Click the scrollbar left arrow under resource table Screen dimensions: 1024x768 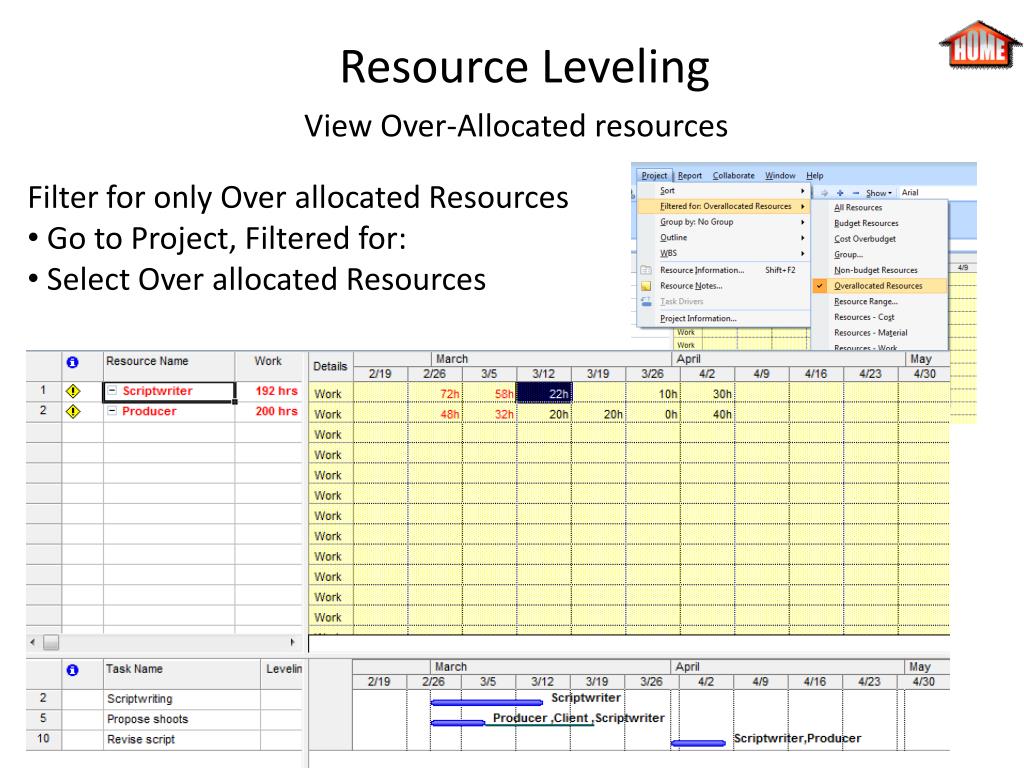click(33, 643)
